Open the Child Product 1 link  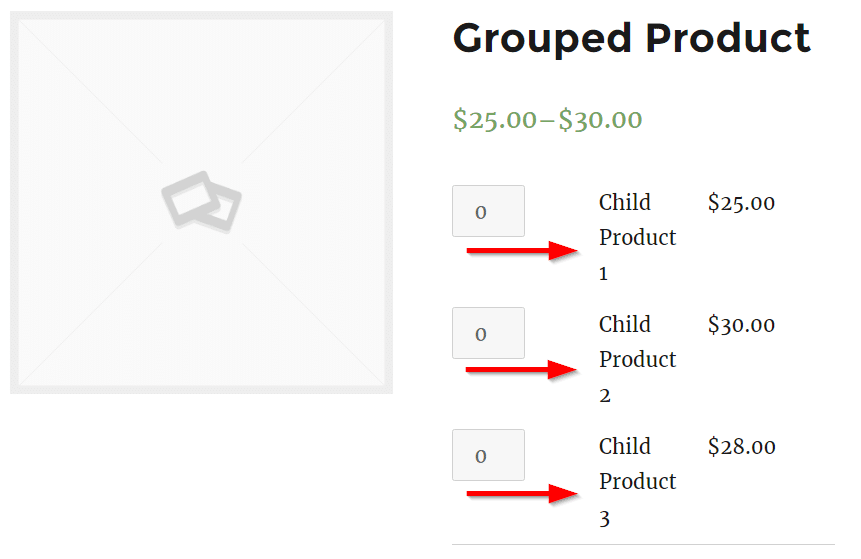pos(637,237)
